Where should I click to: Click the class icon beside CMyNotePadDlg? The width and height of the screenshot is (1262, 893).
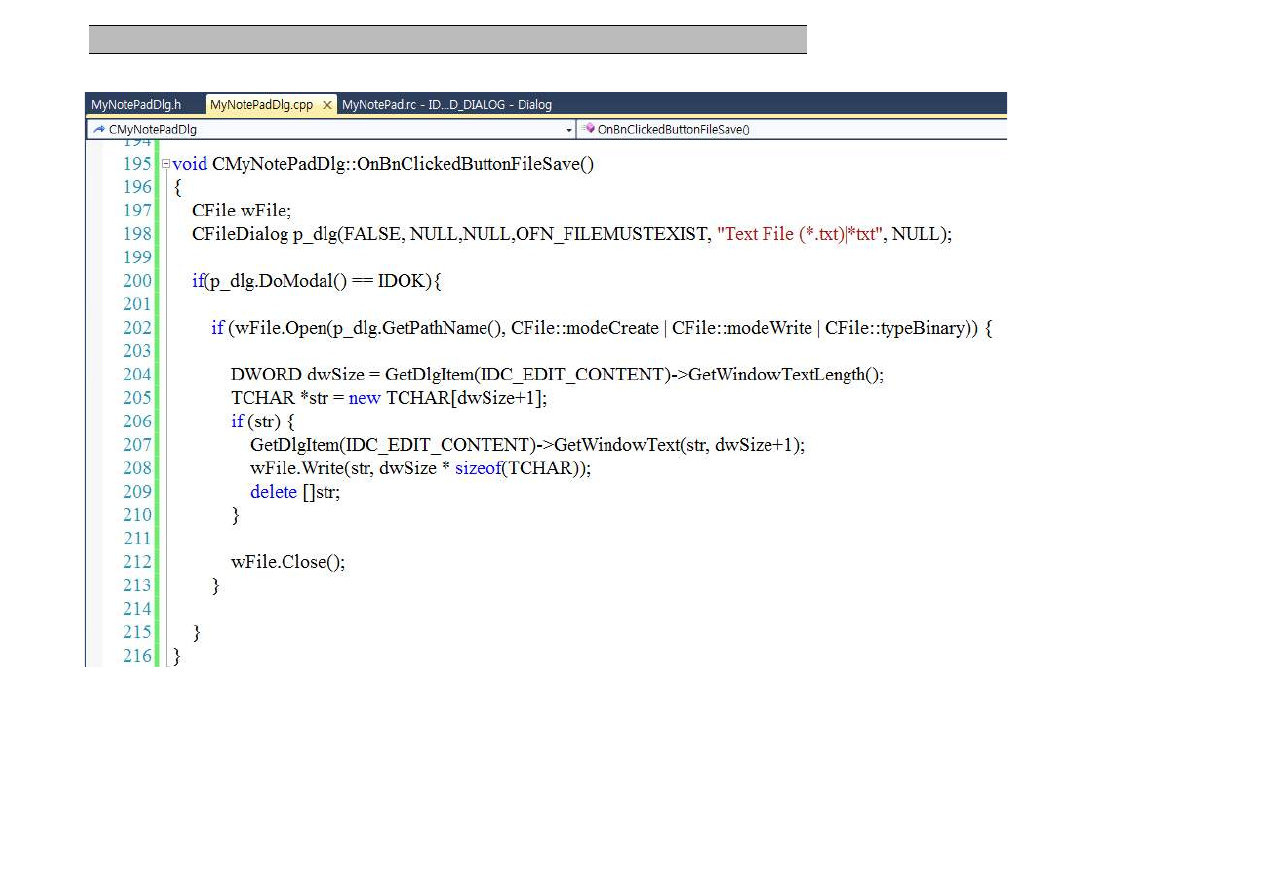click(x=99, y=130)
